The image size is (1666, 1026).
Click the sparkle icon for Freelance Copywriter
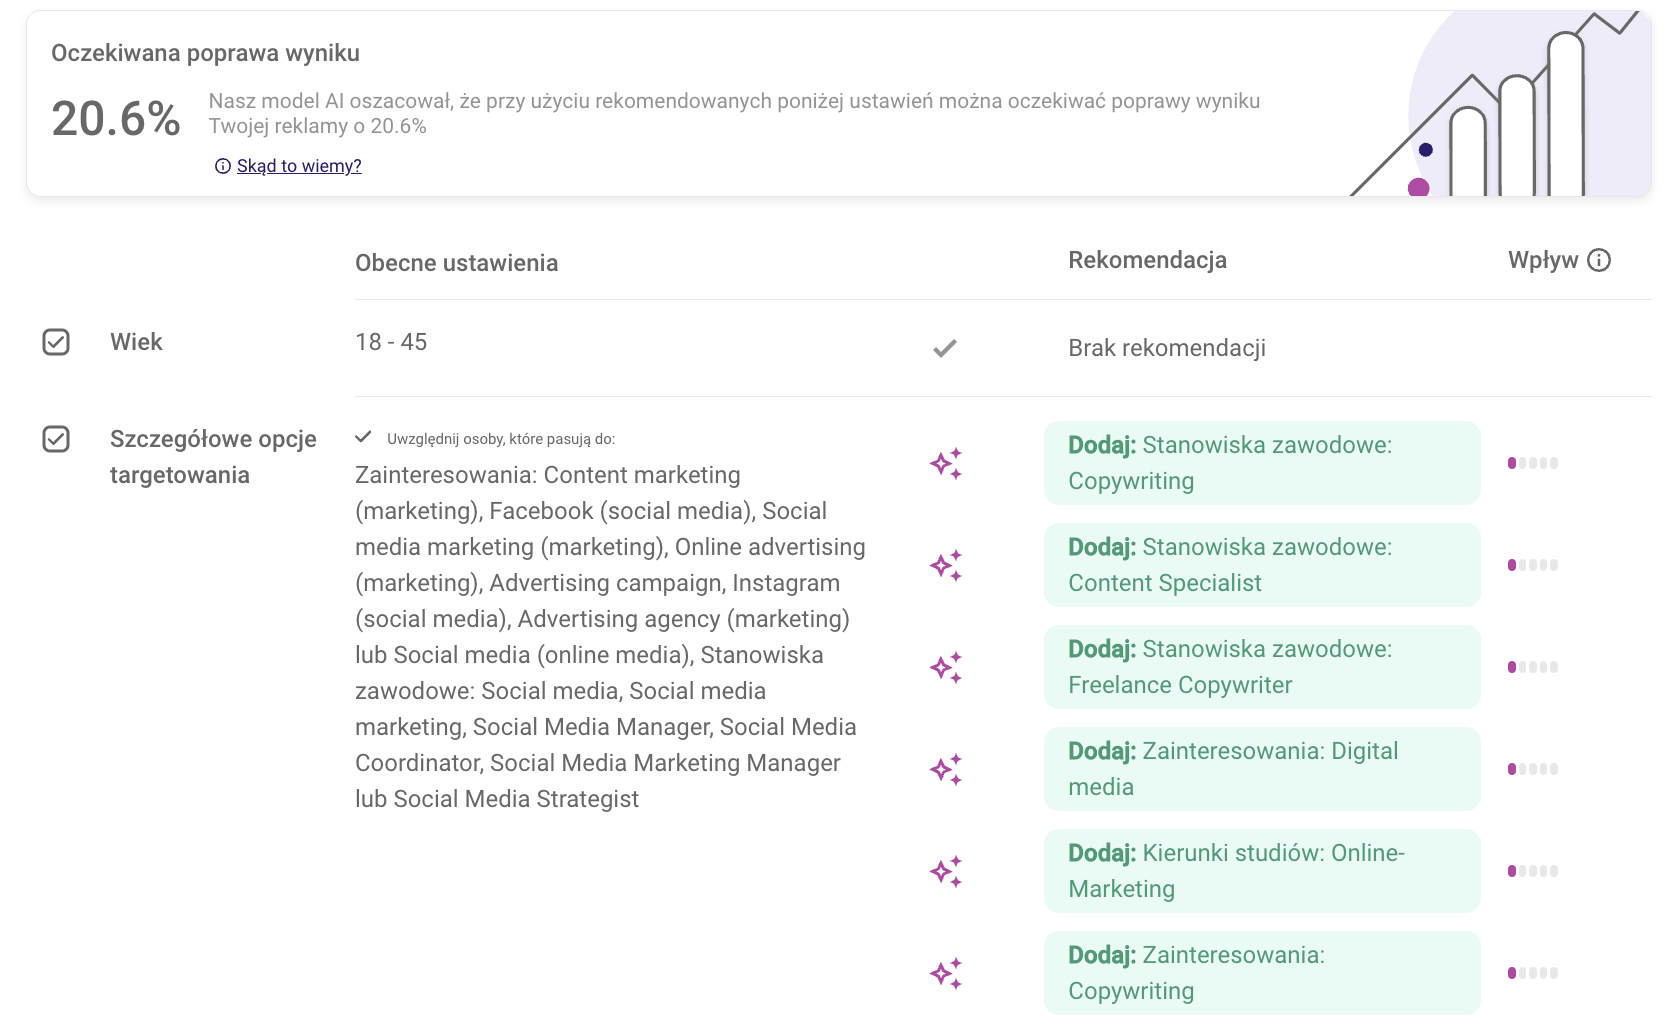pos(946,667)
